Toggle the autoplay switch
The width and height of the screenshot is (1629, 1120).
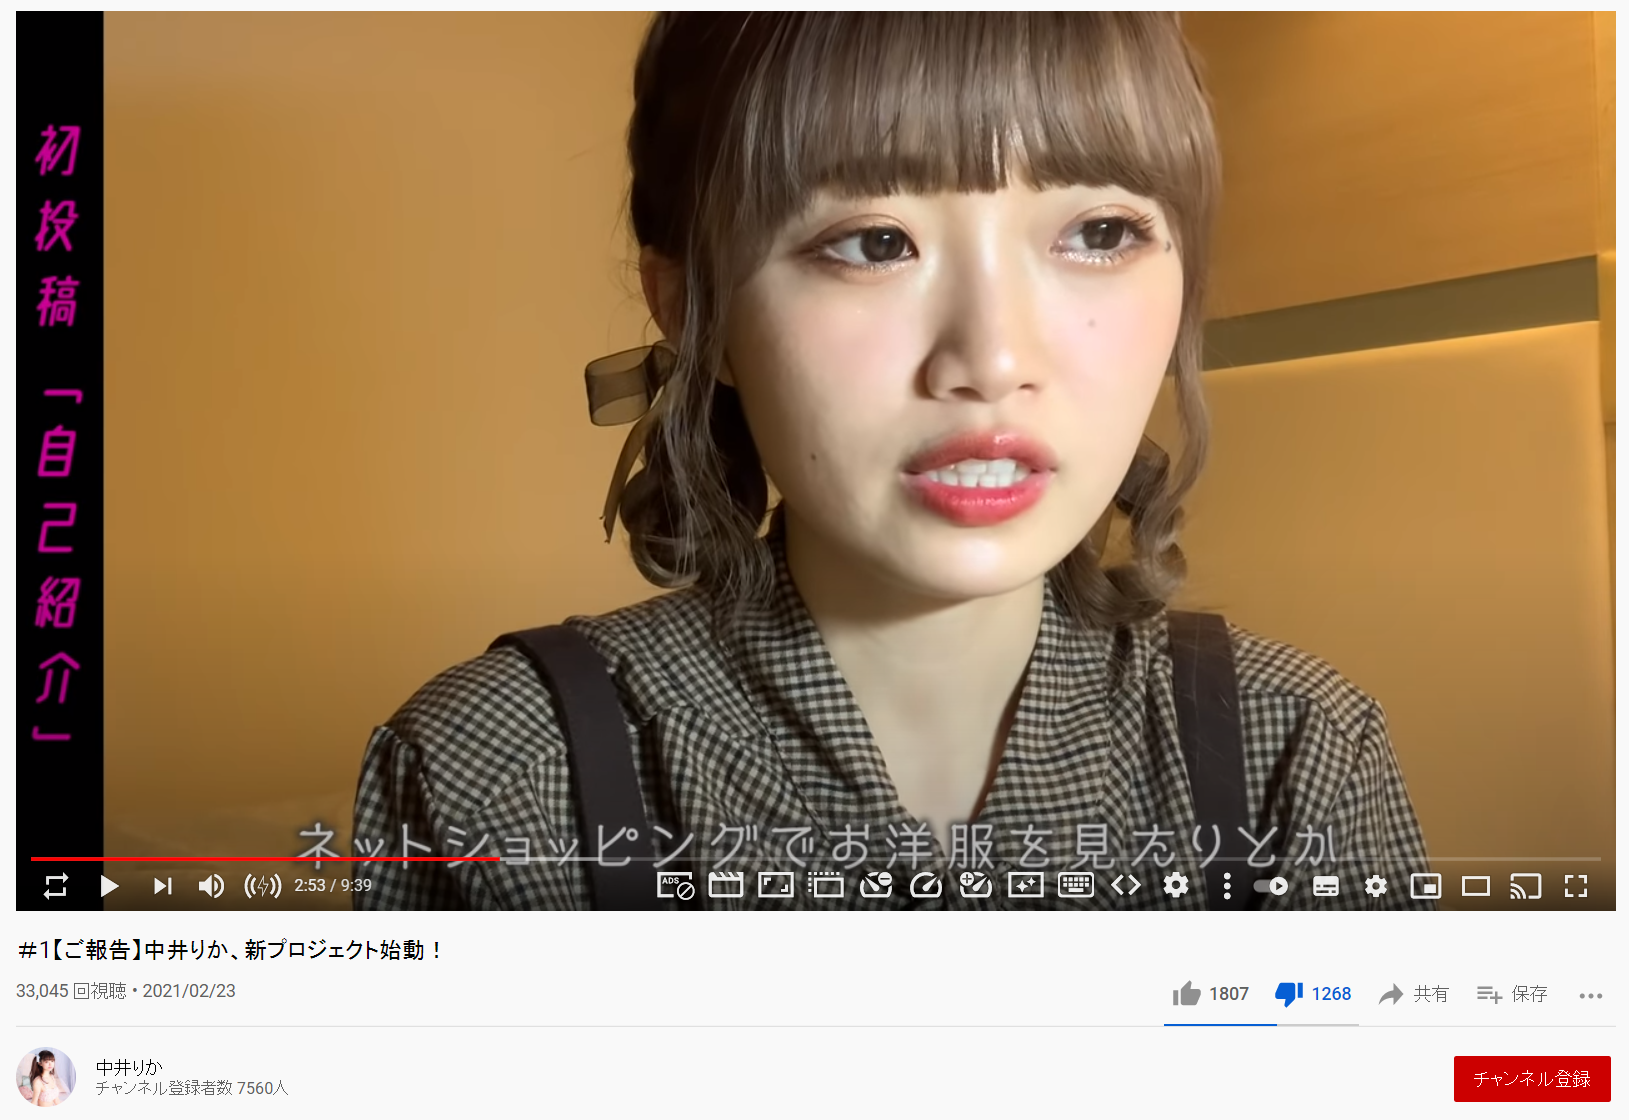(1271, 886)
